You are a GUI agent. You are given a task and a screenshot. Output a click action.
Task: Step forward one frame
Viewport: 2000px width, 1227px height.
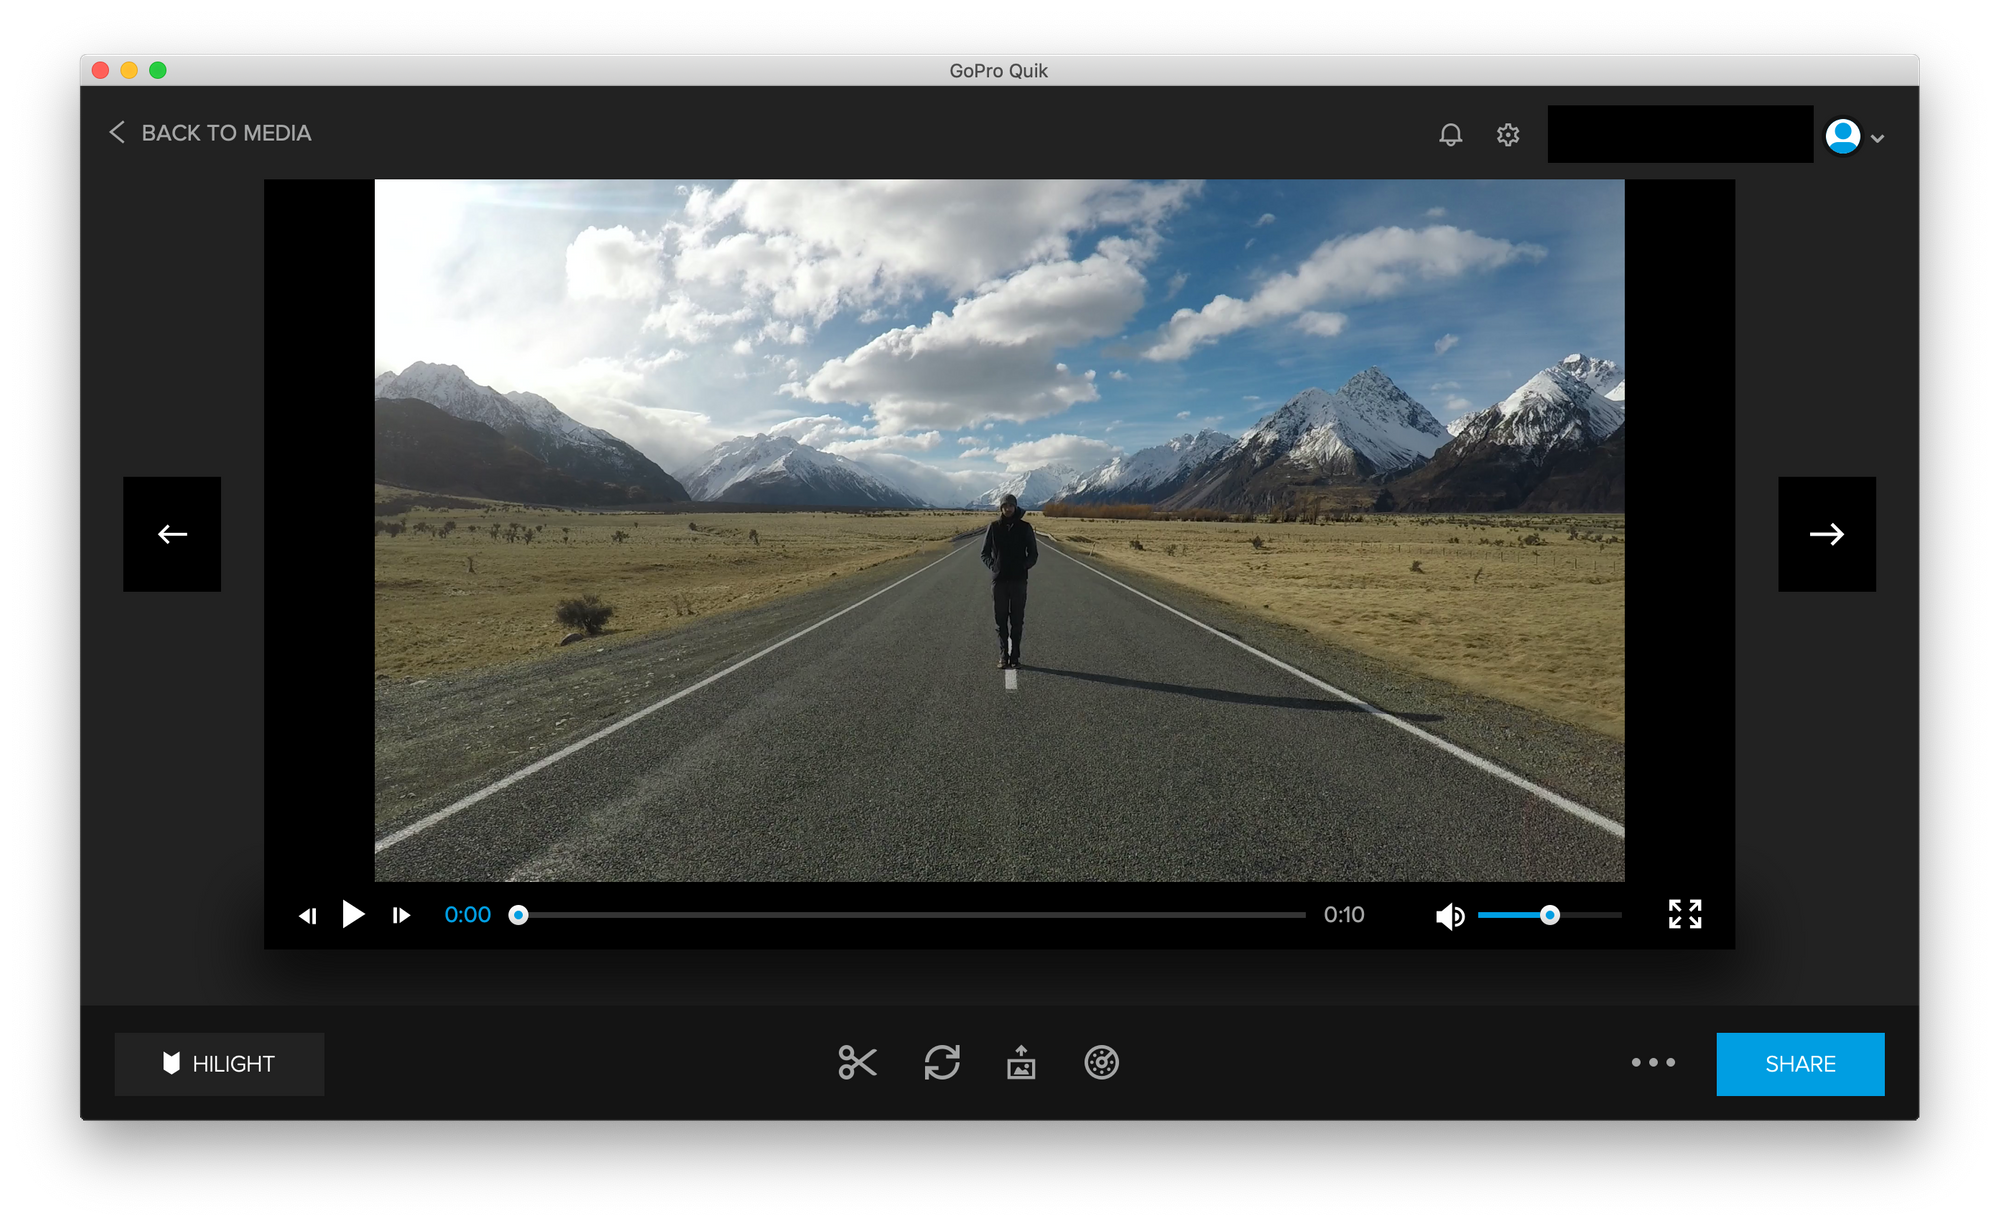click(401, 915)
